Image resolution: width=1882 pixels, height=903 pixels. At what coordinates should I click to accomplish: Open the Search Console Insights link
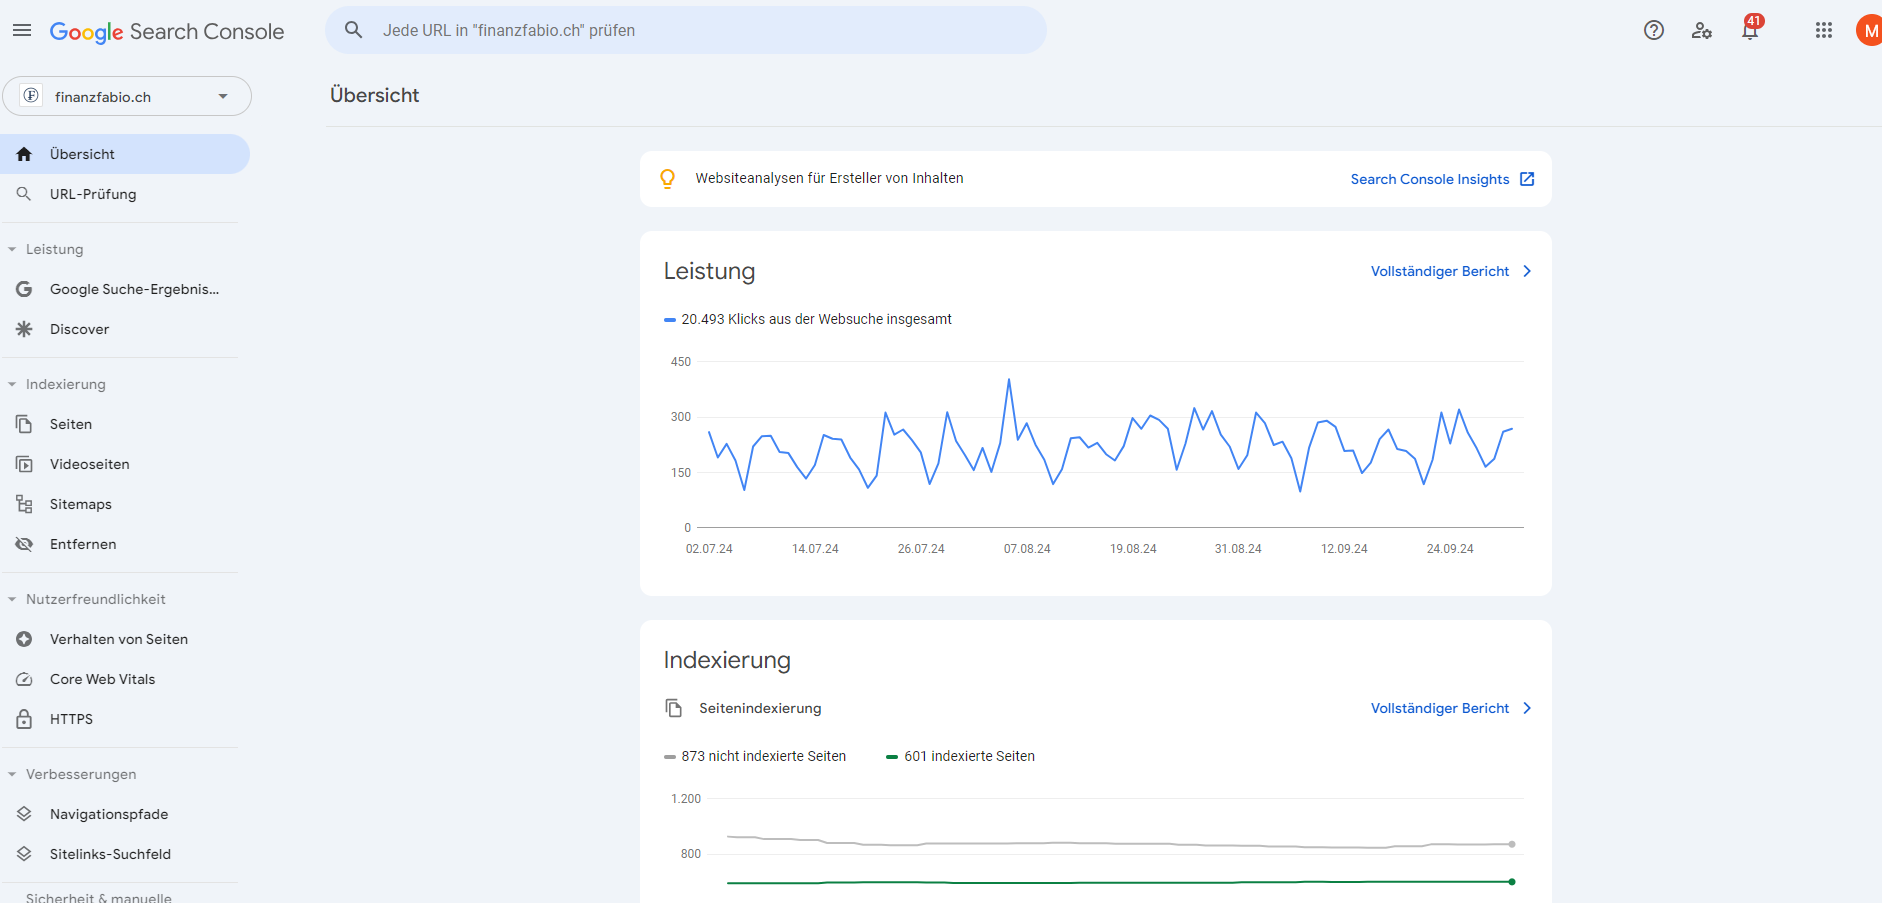point(1430,179)
